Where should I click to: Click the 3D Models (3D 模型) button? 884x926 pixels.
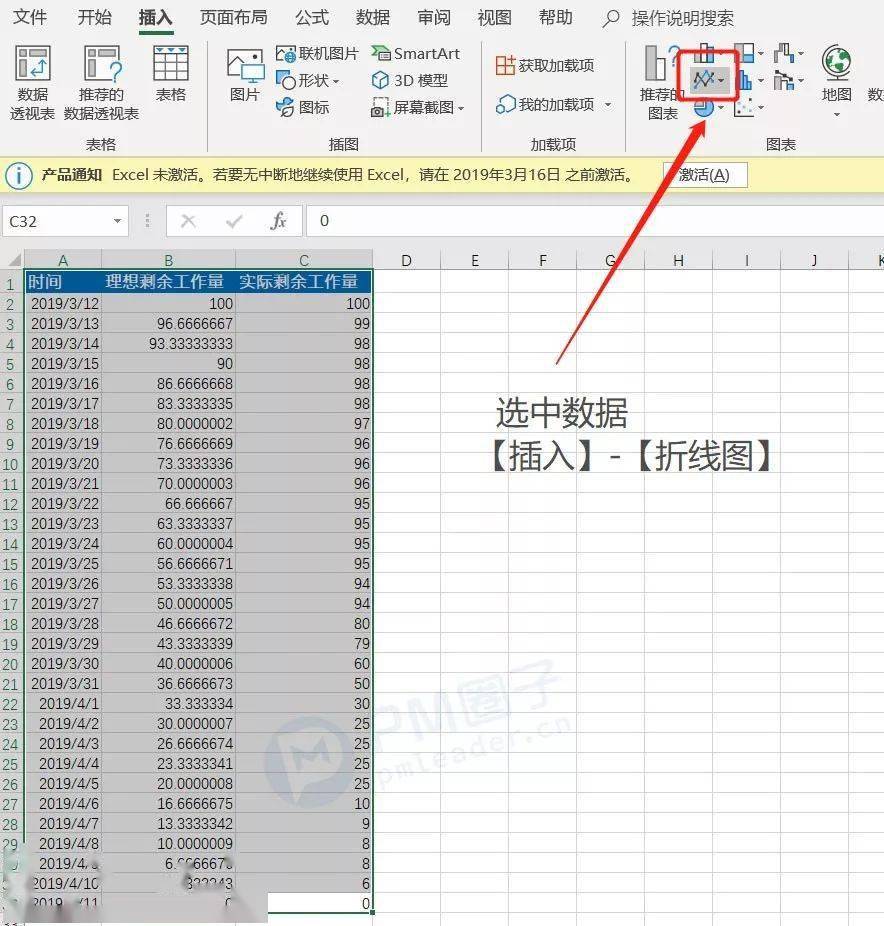(410, 80)
